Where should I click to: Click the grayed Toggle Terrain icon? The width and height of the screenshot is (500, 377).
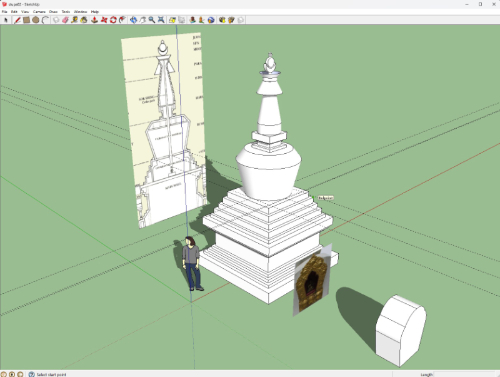pyautogui.click(x=182, y=20)
